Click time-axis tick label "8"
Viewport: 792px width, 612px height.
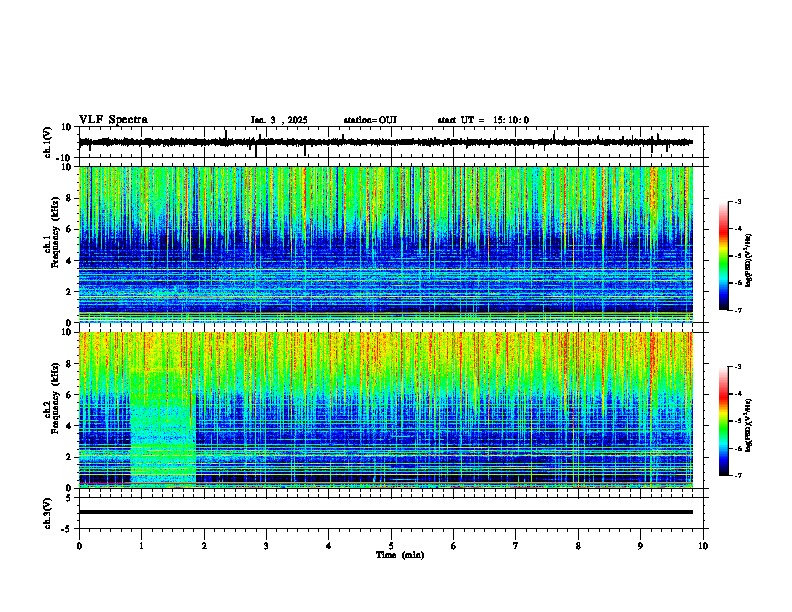tap(578, 546)
